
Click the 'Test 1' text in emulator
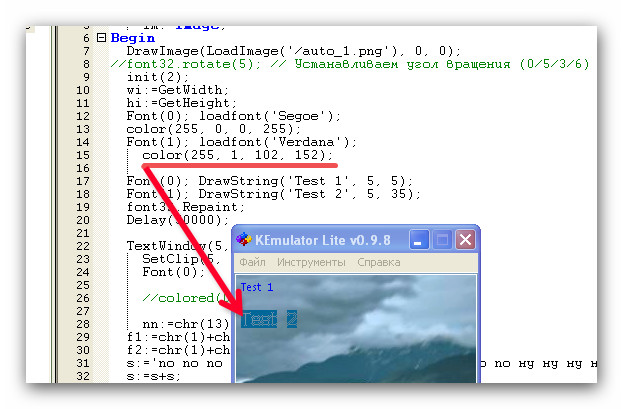[x=257, y=287]
